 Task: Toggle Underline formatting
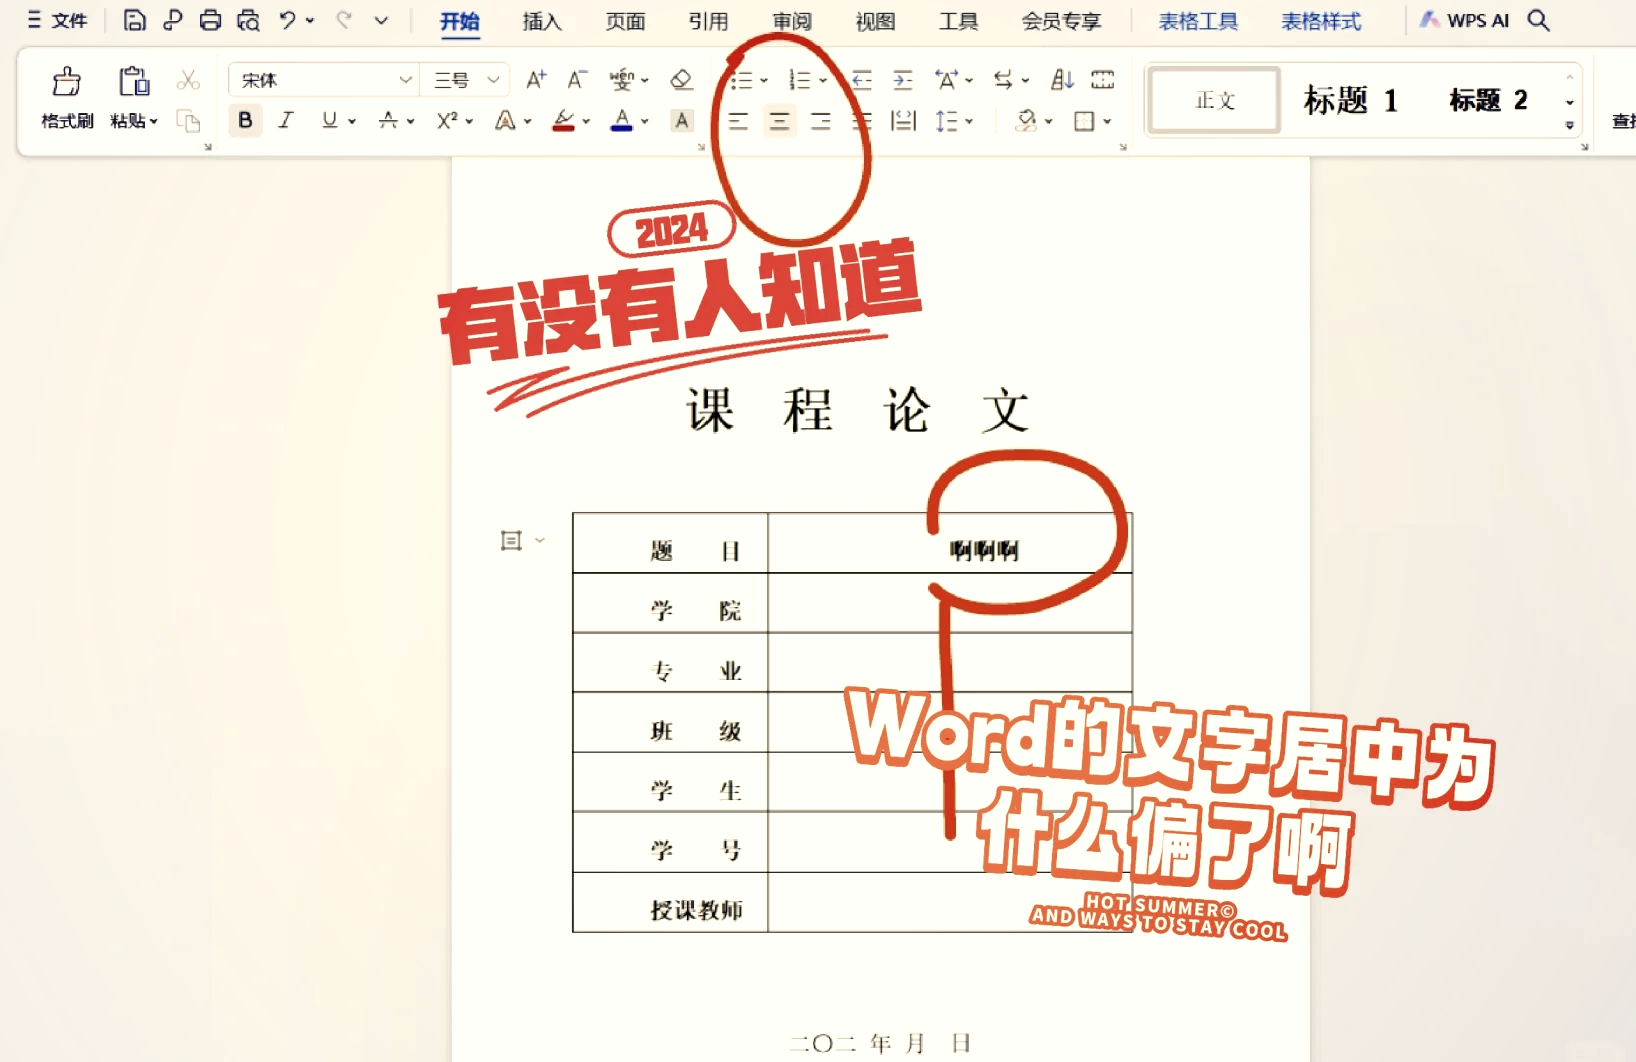[329, 121]
